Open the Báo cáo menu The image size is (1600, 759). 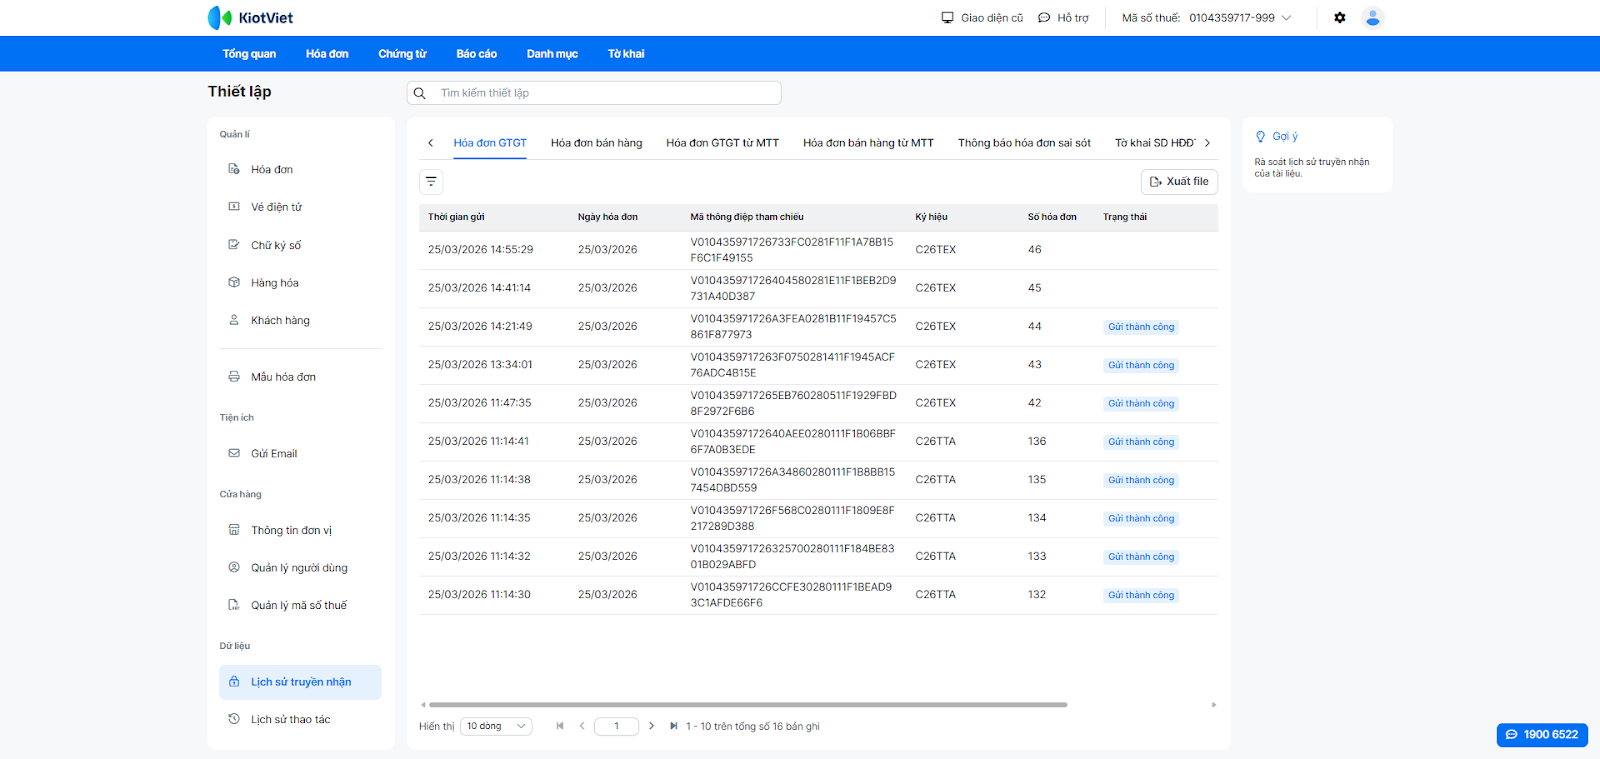[x=476, y=54]
